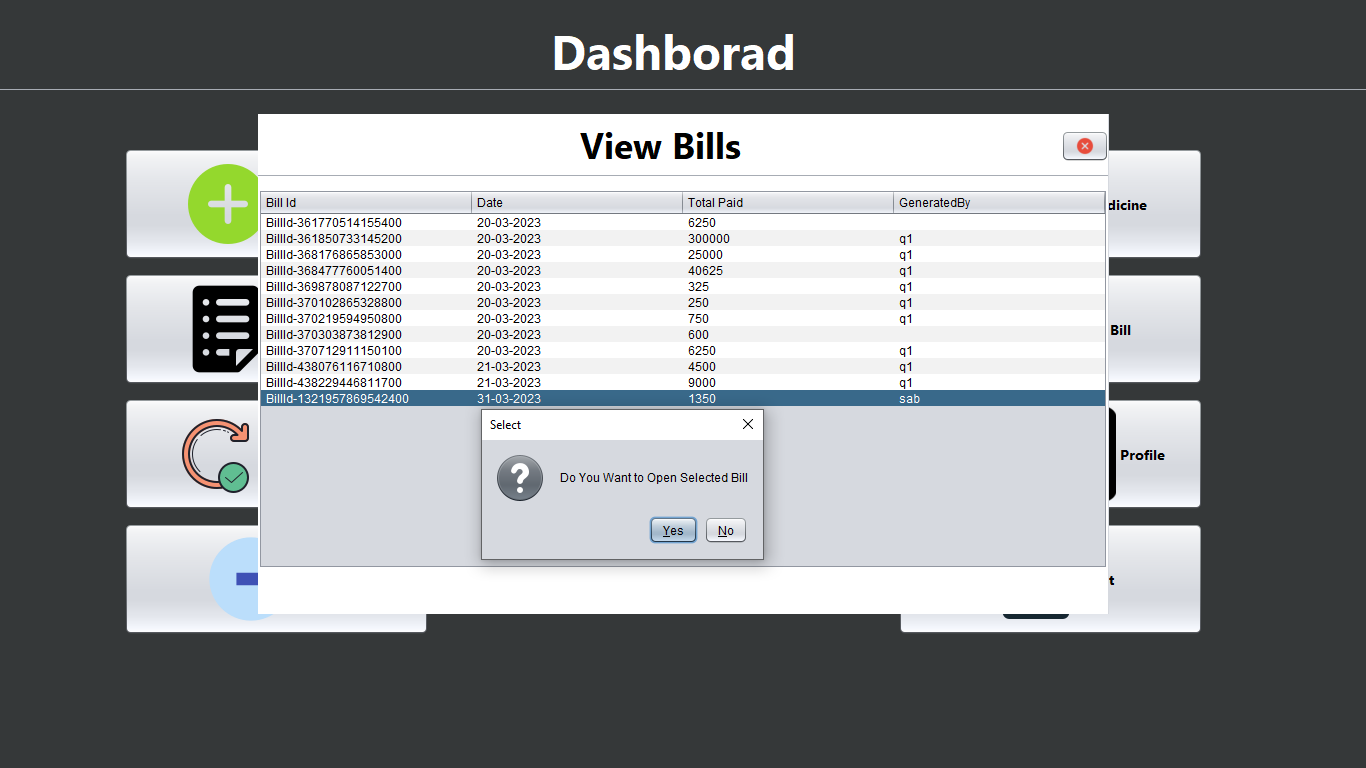The image size is (1366, 768).
Task: Click the GeneratedBy value sab
Action: [909, 398]
